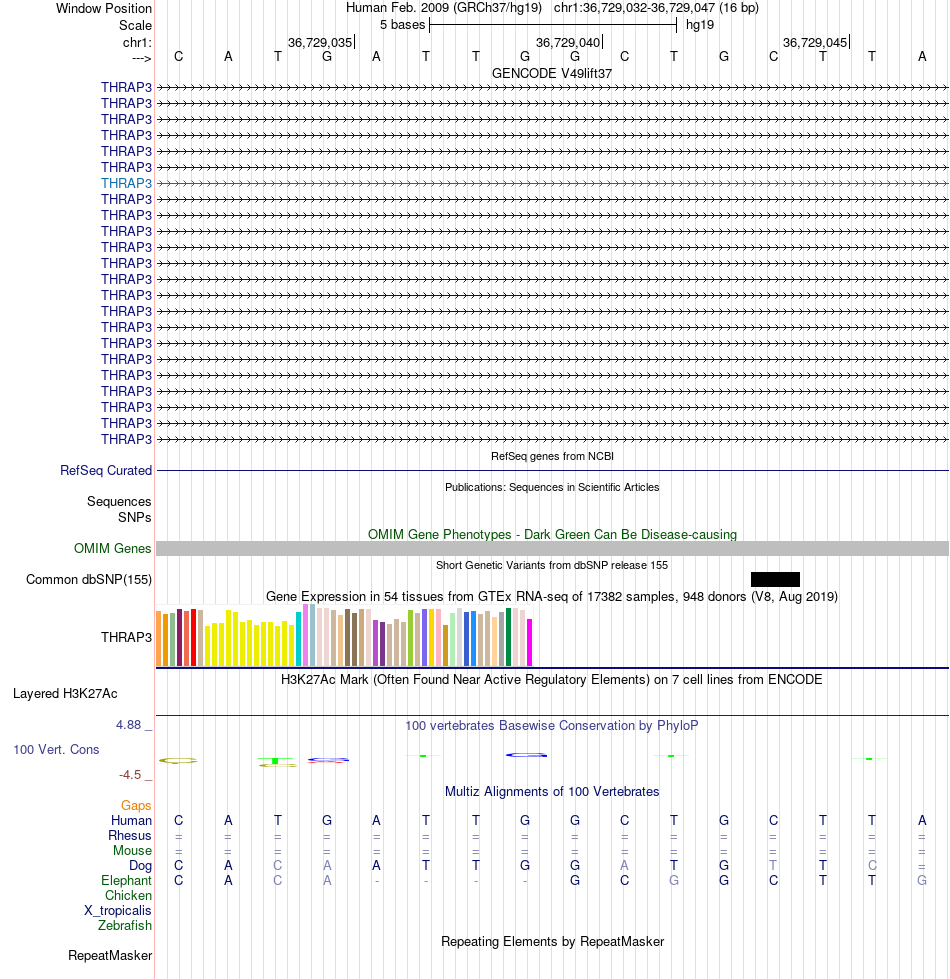Open 'Publications: Sequences in Scientific Articles' title
The width and height of the screenshot is (950, 979).
tap(552, 487)
